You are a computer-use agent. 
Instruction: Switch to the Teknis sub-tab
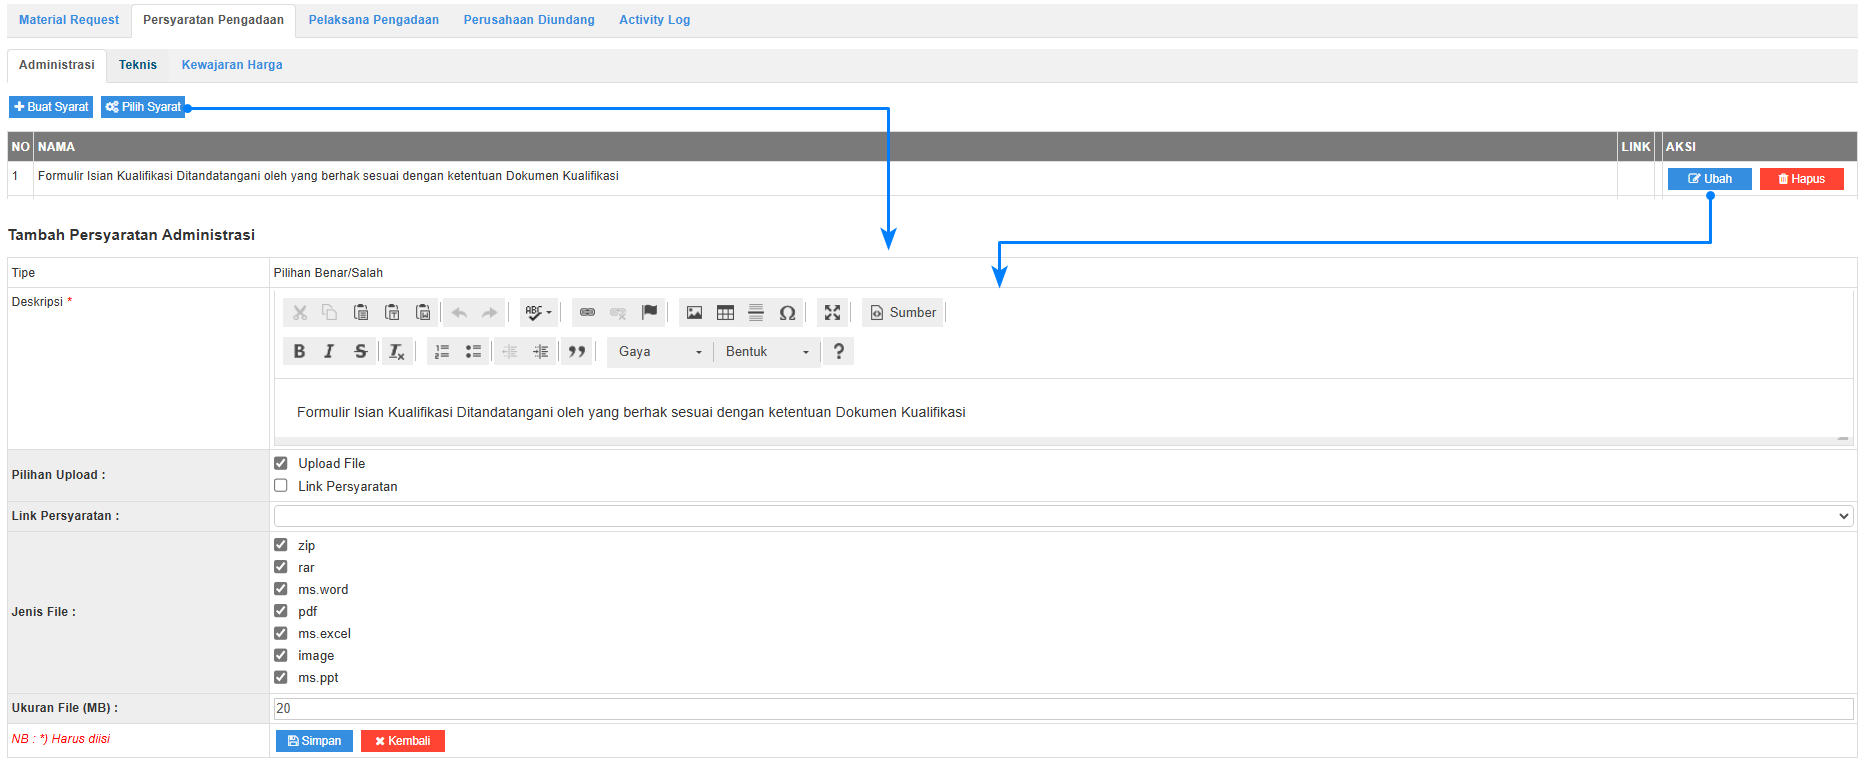[138, 65]
